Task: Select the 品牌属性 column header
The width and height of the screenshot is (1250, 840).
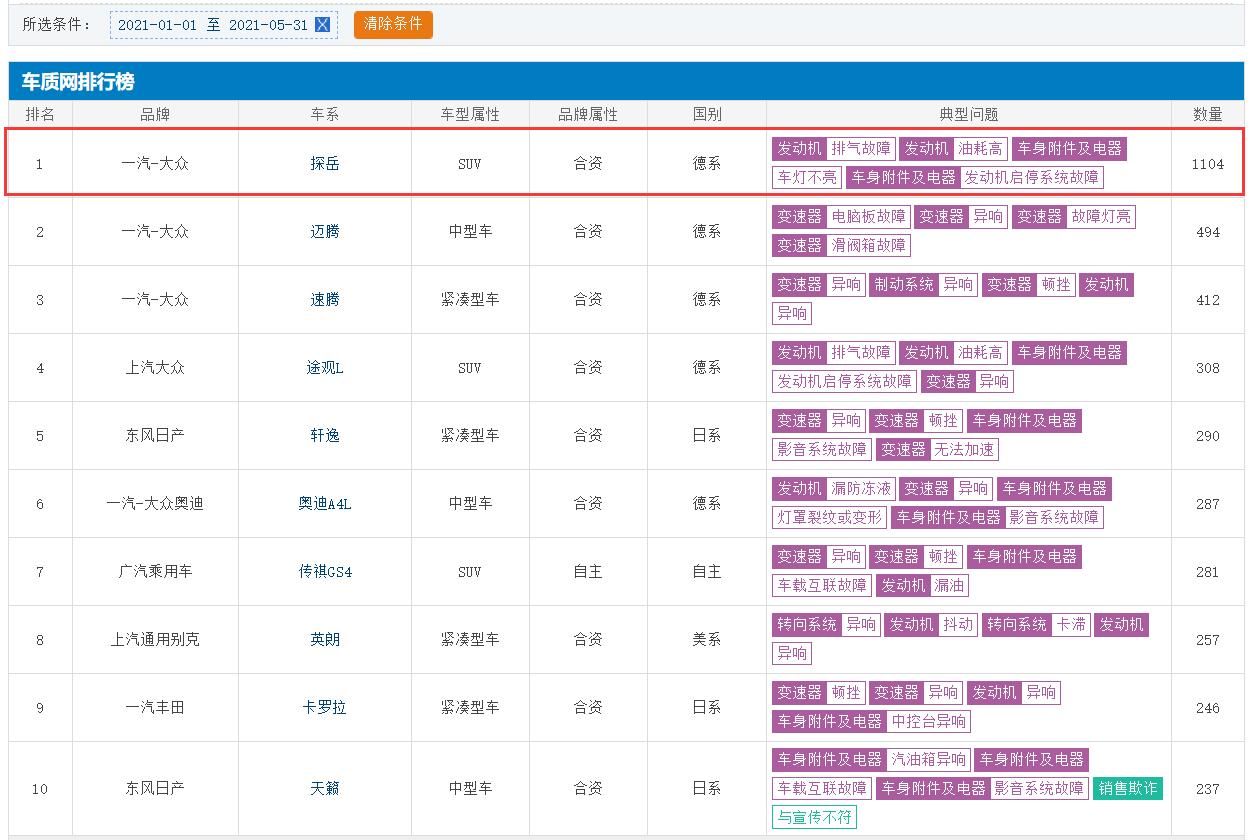Action: (x=588, y=115)
